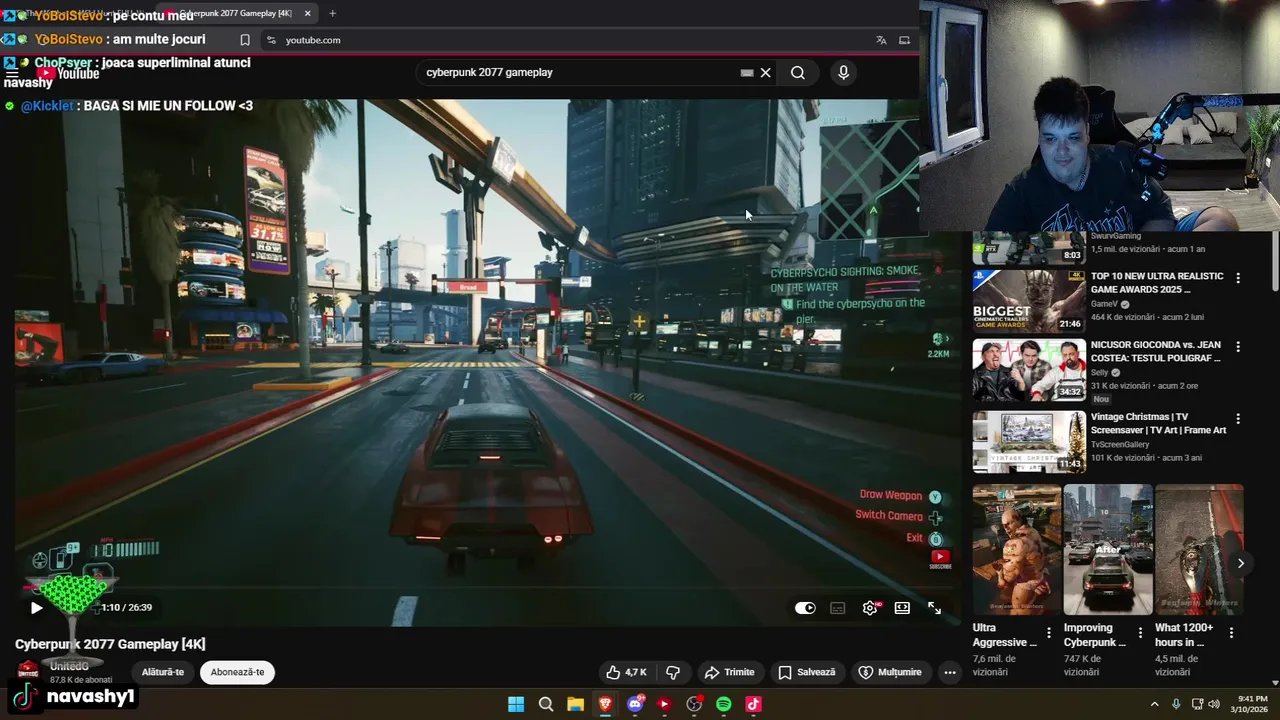Open on-screen keyboard icon in search
1280x720 pixels.
point(746,72)
